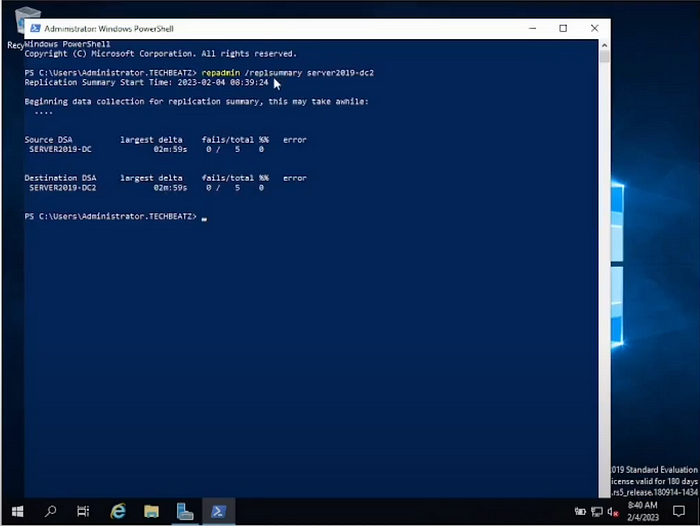Click the 'server2019-dc2' argument text
This screenshot has width=700, height=526.
click(x=340, y=73)
